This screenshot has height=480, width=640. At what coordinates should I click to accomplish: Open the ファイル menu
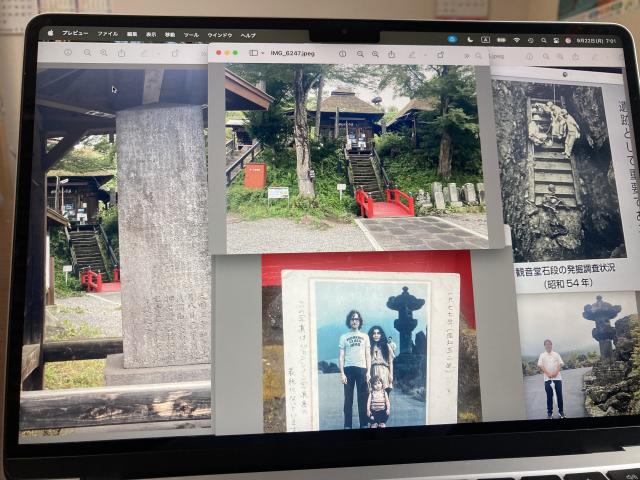pyautogui.click(x=106, y=34)
